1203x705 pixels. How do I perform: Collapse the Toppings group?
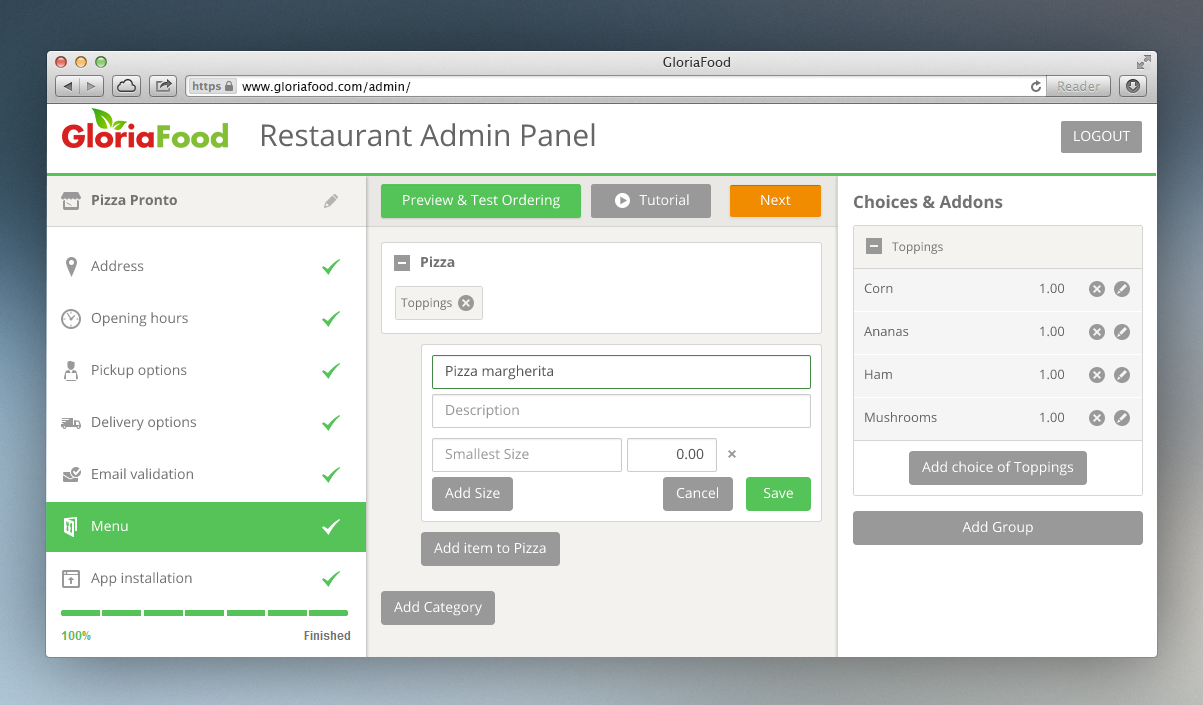[874, 246]
